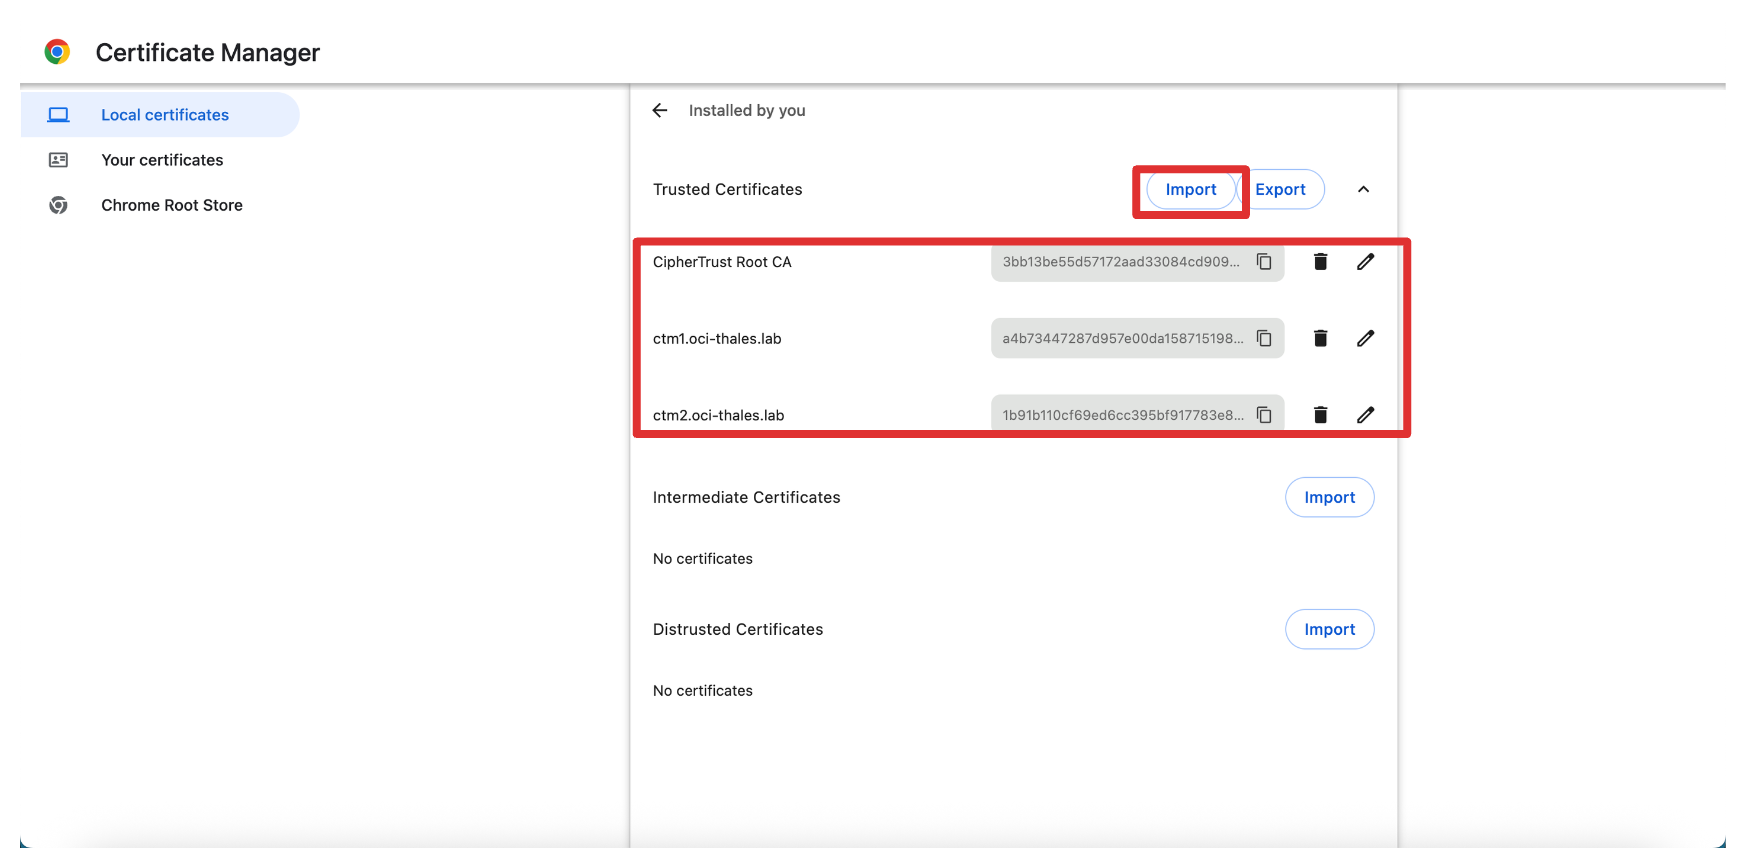Import a distrusted certificate
Viewport: 1745px width, 868px height.
pos(1329,630)
